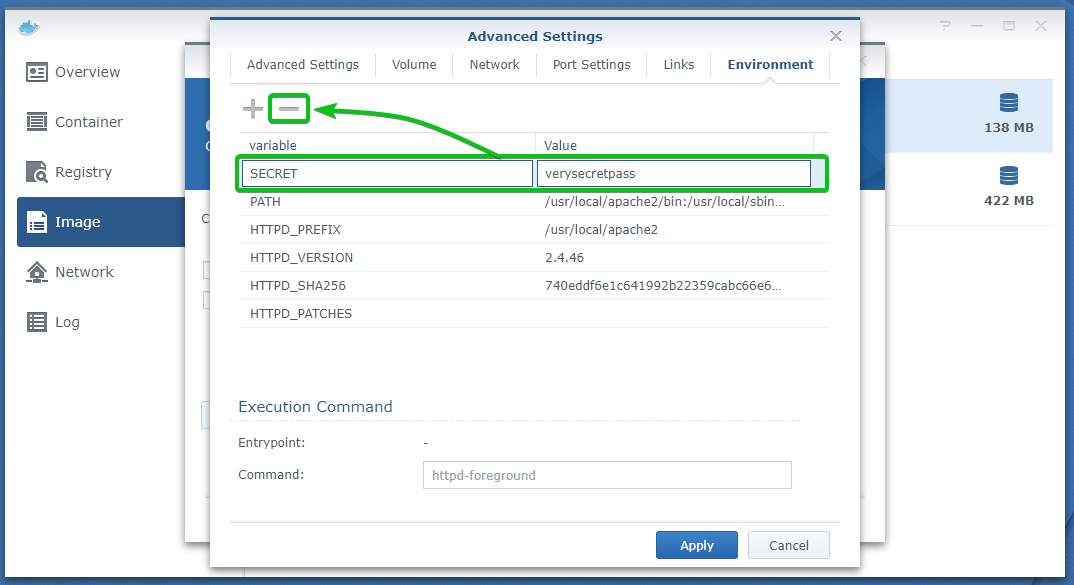
Task: Edit the SECRET variable name field
Action: 387,173
